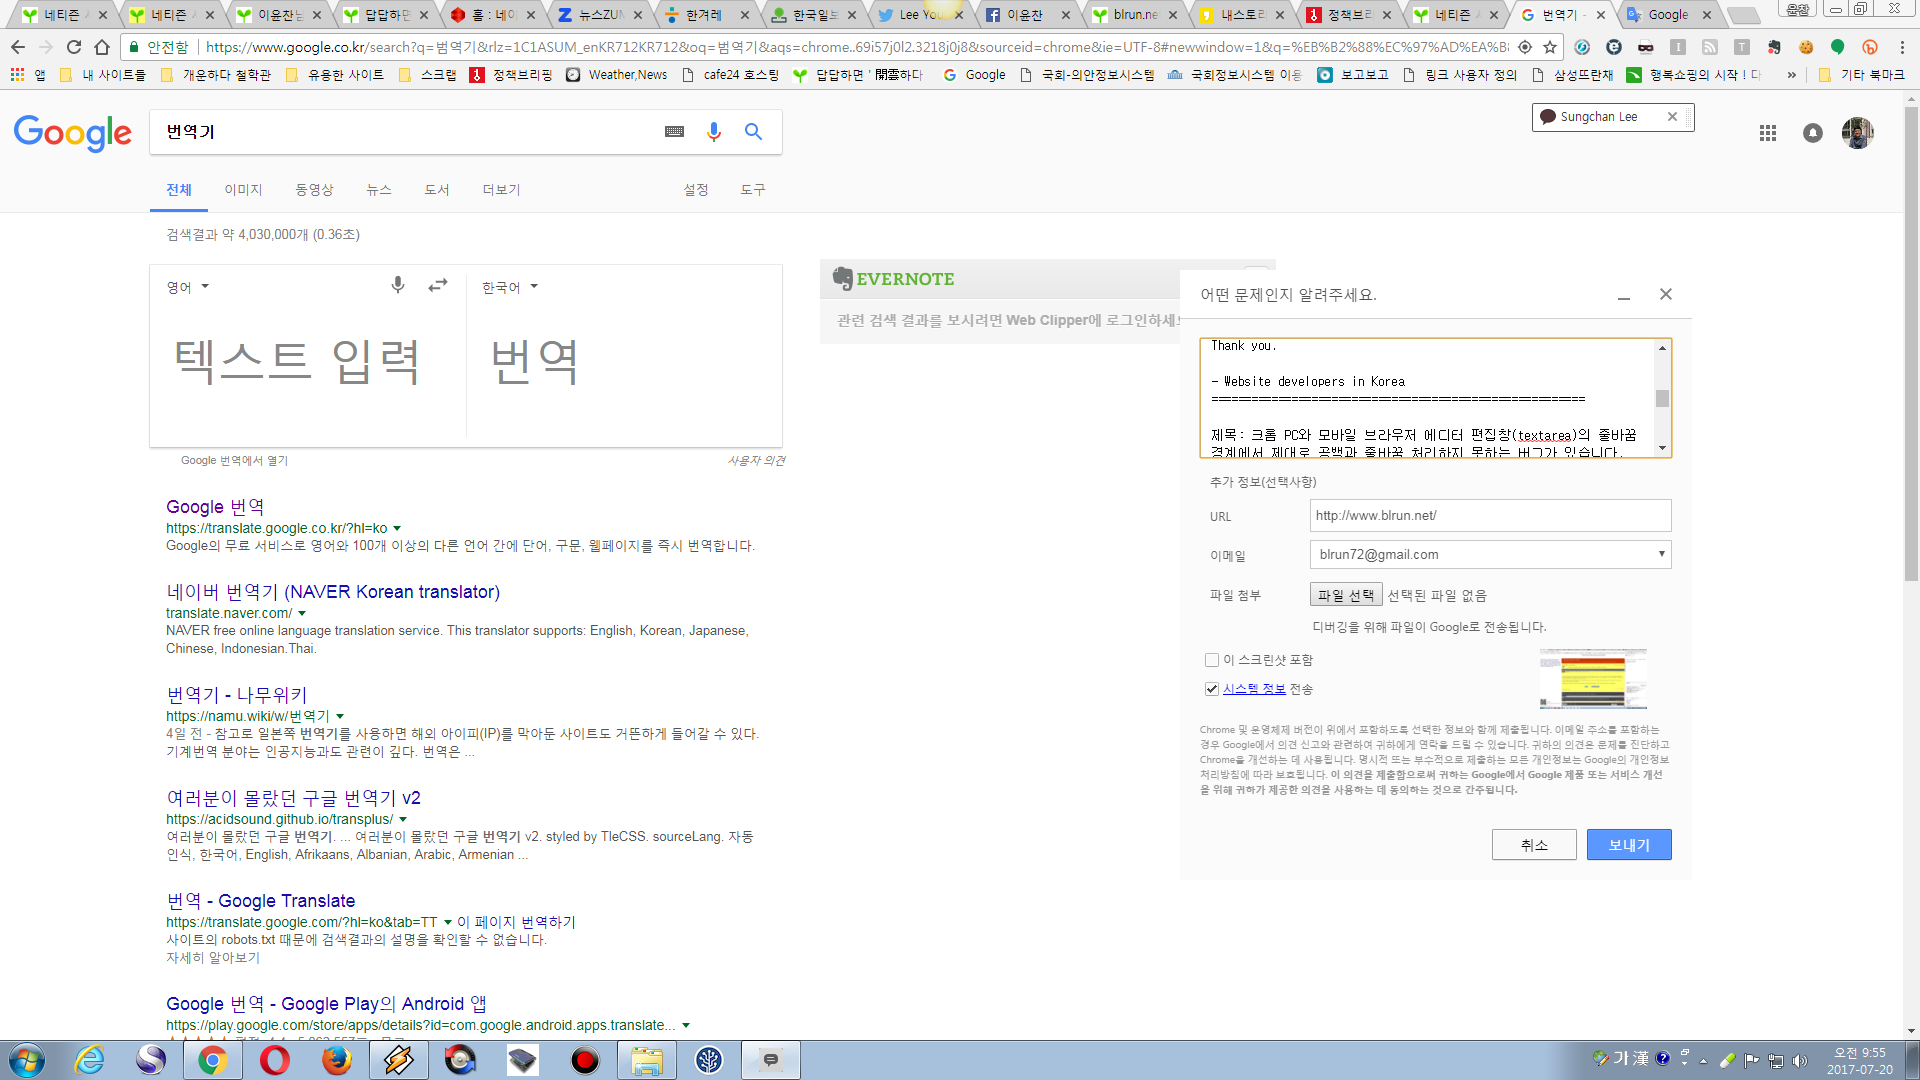Expand options arrow beside translate.naver.com URL
1920x1080 pixels.
click(302, 613)
